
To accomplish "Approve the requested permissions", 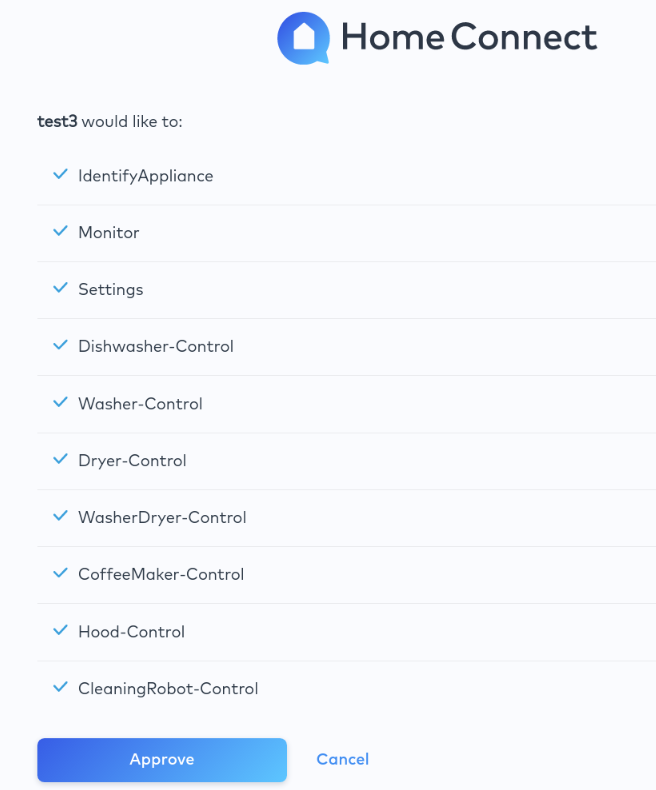I will [162, 760].
